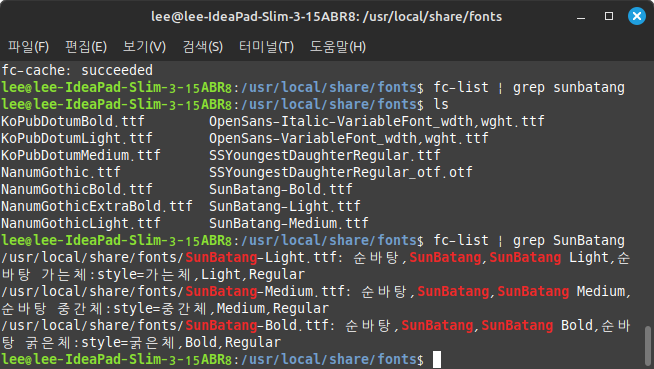This screenshot has width=654, height=369.
Task: Click SunBatang-Light.ttf in ls output
Action: click(x=285, y=206)
